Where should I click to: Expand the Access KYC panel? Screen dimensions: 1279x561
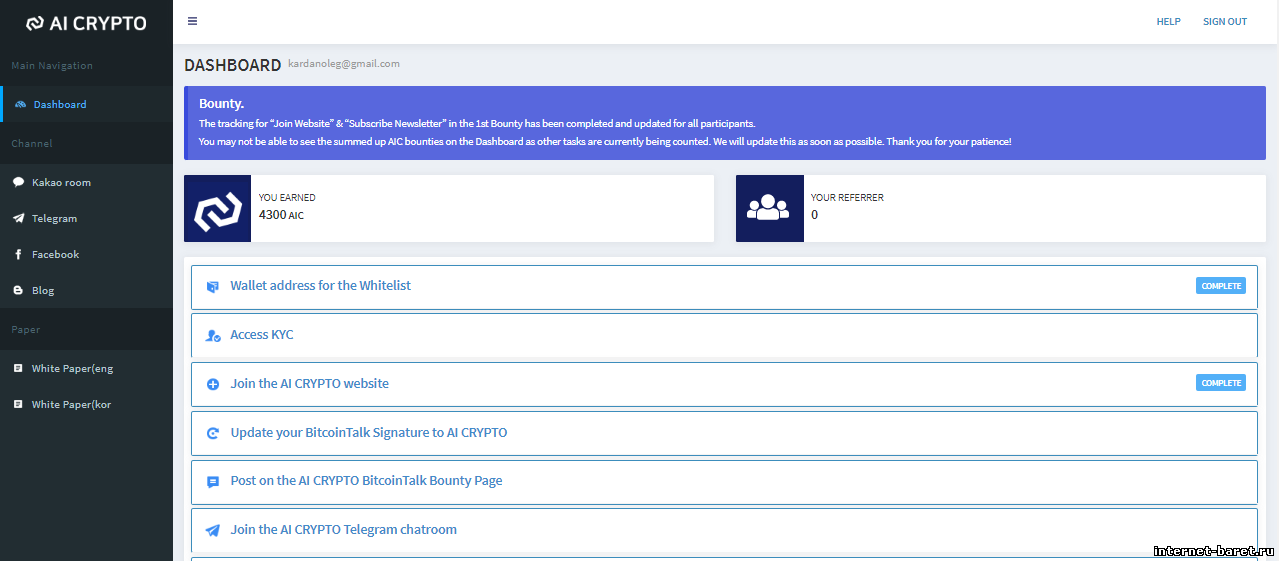(x=724, y=335)
